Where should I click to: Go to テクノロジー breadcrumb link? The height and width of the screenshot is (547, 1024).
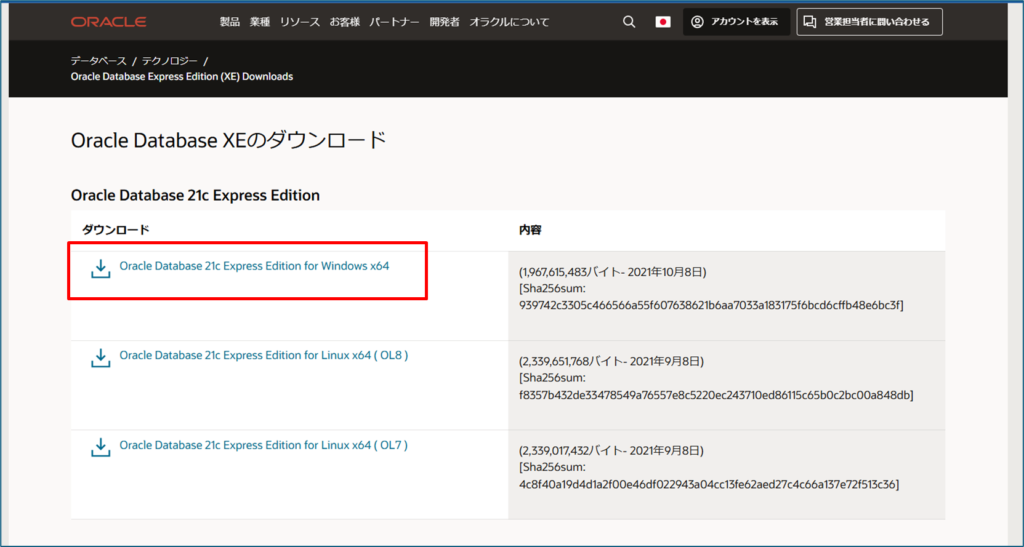point(168,61)
